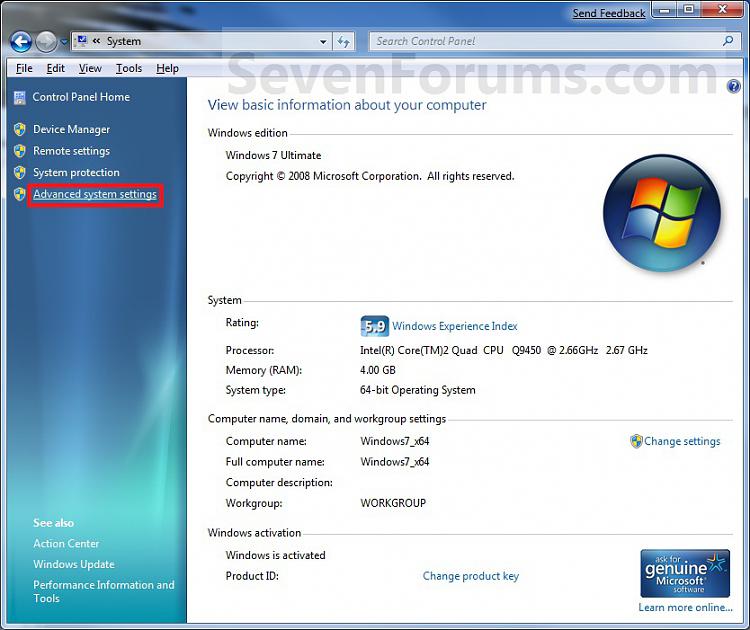Click Change settings for computer name

pyautogui.click(x=682, y=441)
